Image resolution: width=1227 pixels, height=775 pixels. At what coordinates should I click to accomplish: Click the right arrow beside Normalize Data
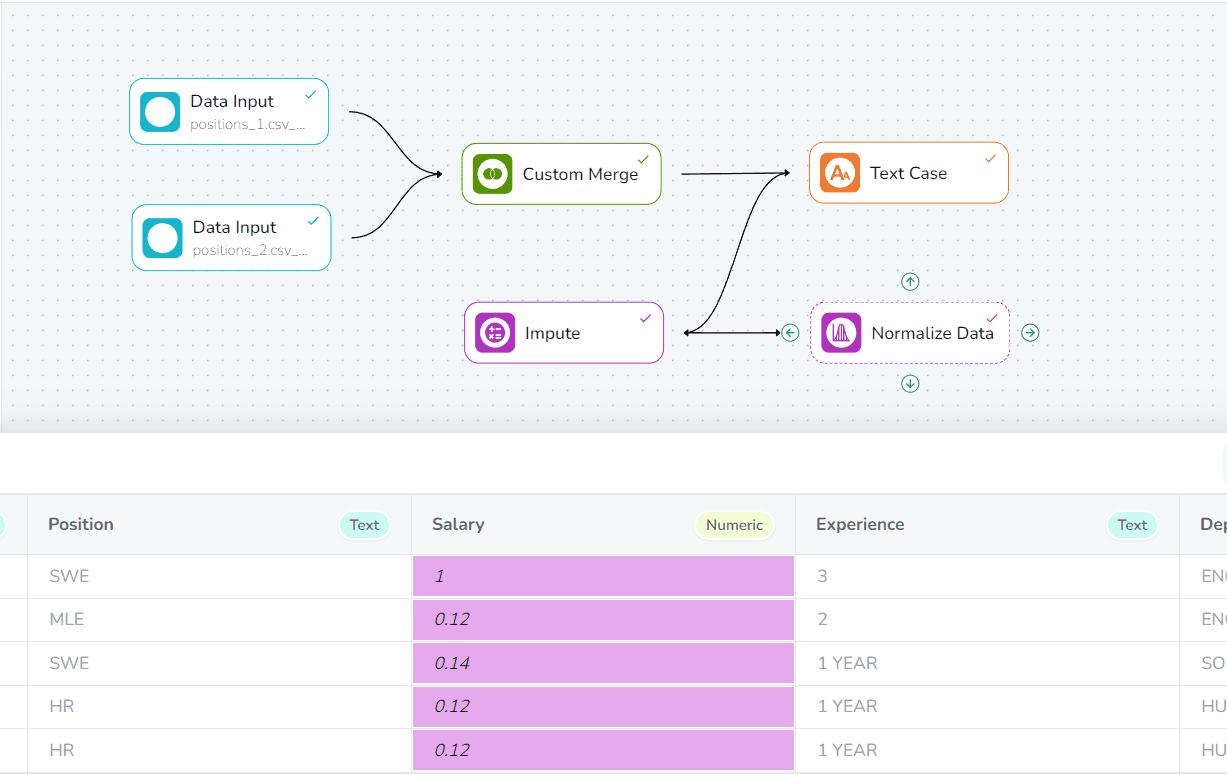(1030, 332)
